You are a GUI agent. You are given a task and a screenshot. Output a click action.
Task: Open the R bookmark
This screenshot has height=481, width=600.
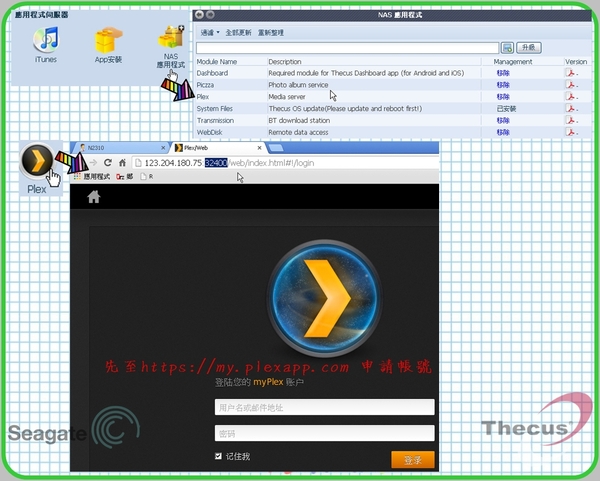(x=147, y=176)
